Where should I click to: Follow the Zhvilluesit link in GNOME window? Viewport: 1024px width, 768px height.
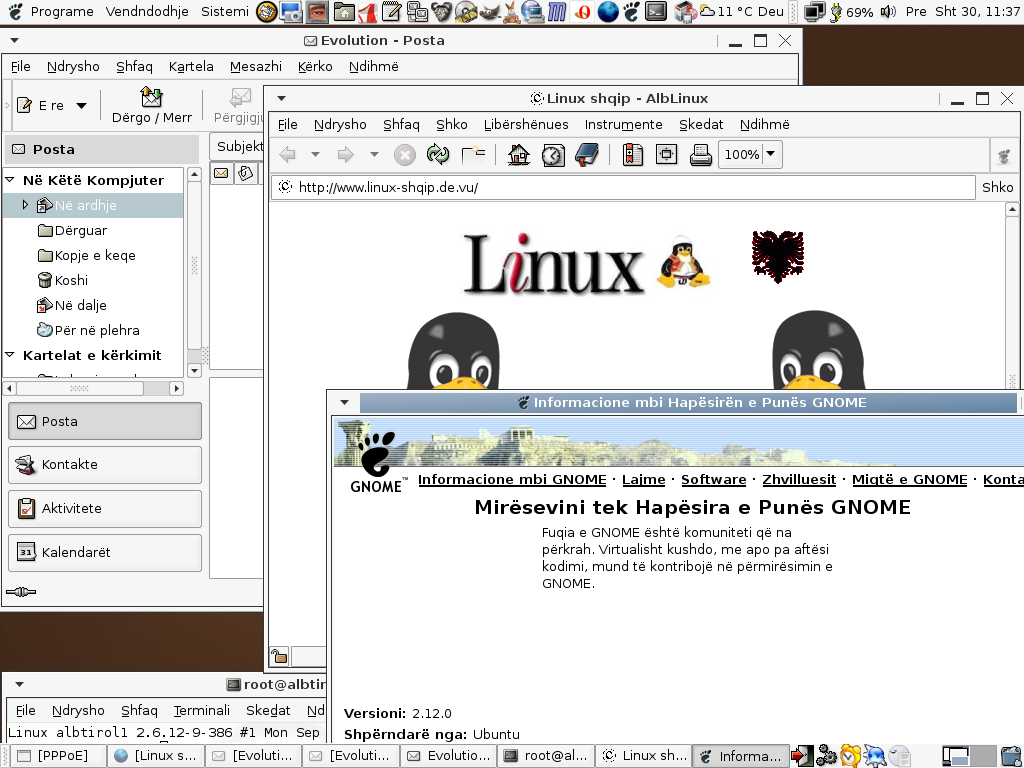click(x=799, y=479)
